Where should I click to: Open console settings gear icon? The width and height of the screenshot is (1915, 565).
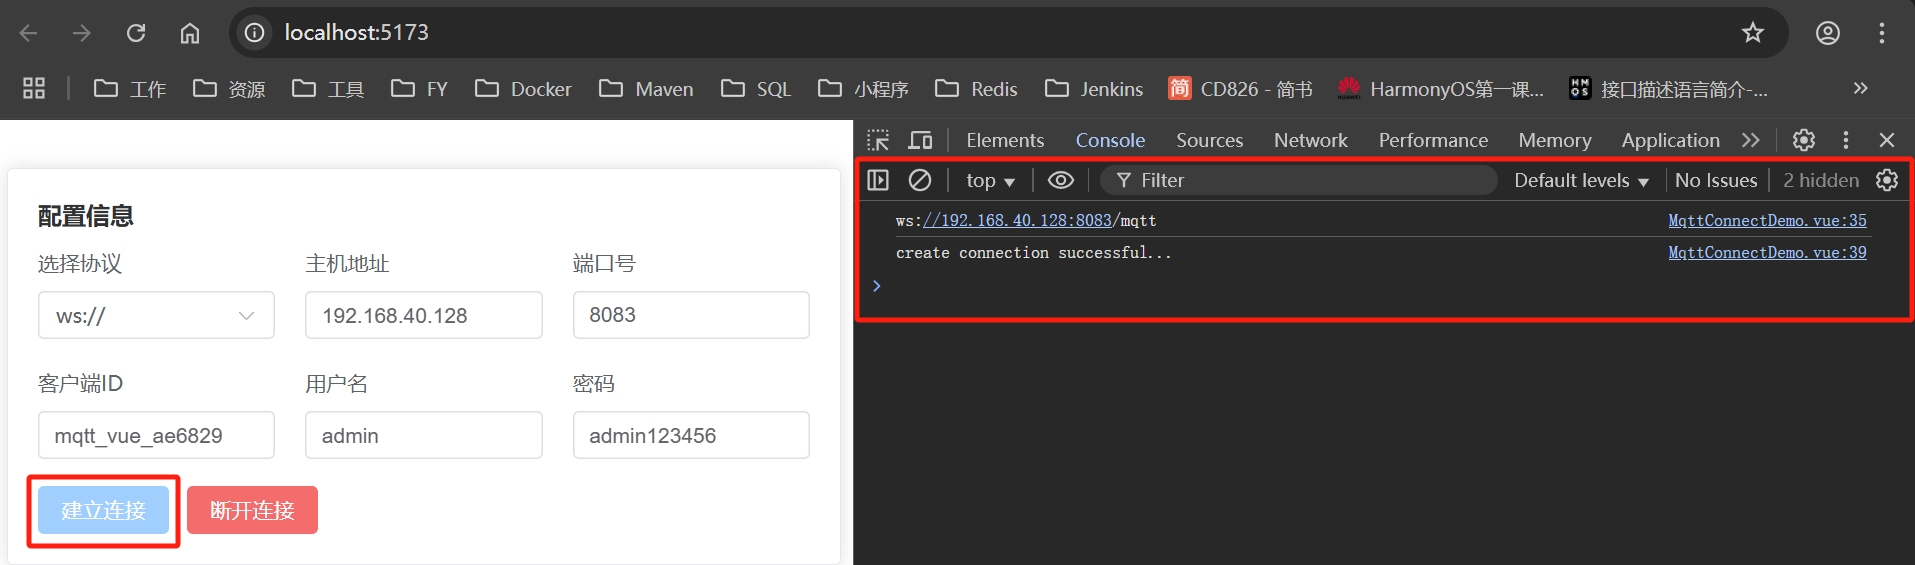1887,180
